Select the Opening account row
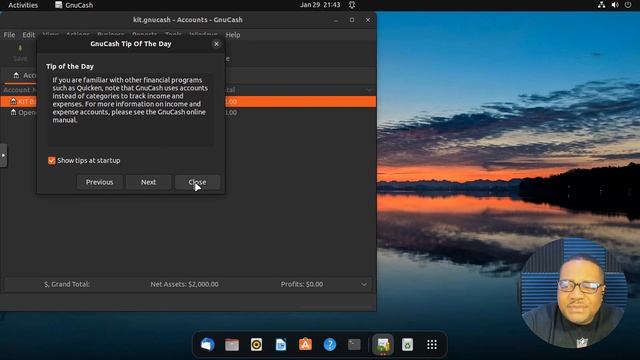This screenshot has height=360, width=640. (188, 112)
